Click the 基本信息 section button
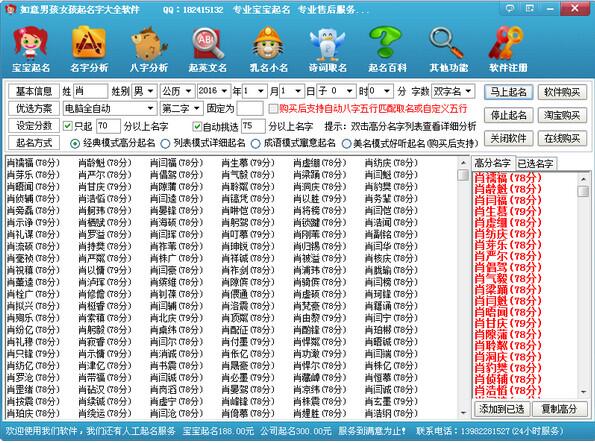 (34, 91)
